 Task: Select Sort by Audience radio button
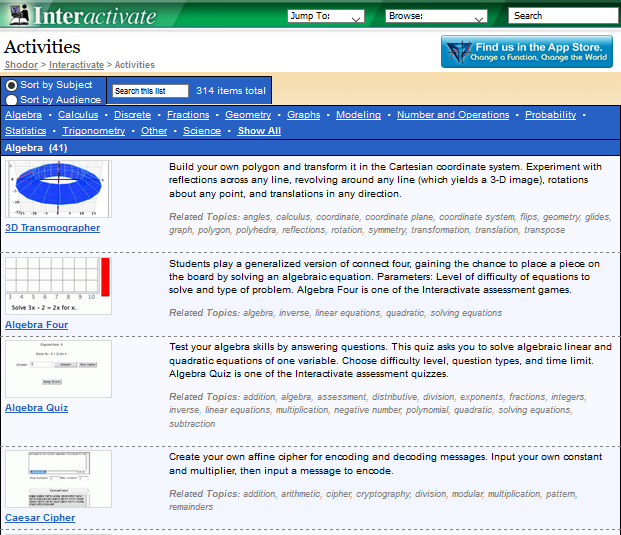tap(11, 100)
